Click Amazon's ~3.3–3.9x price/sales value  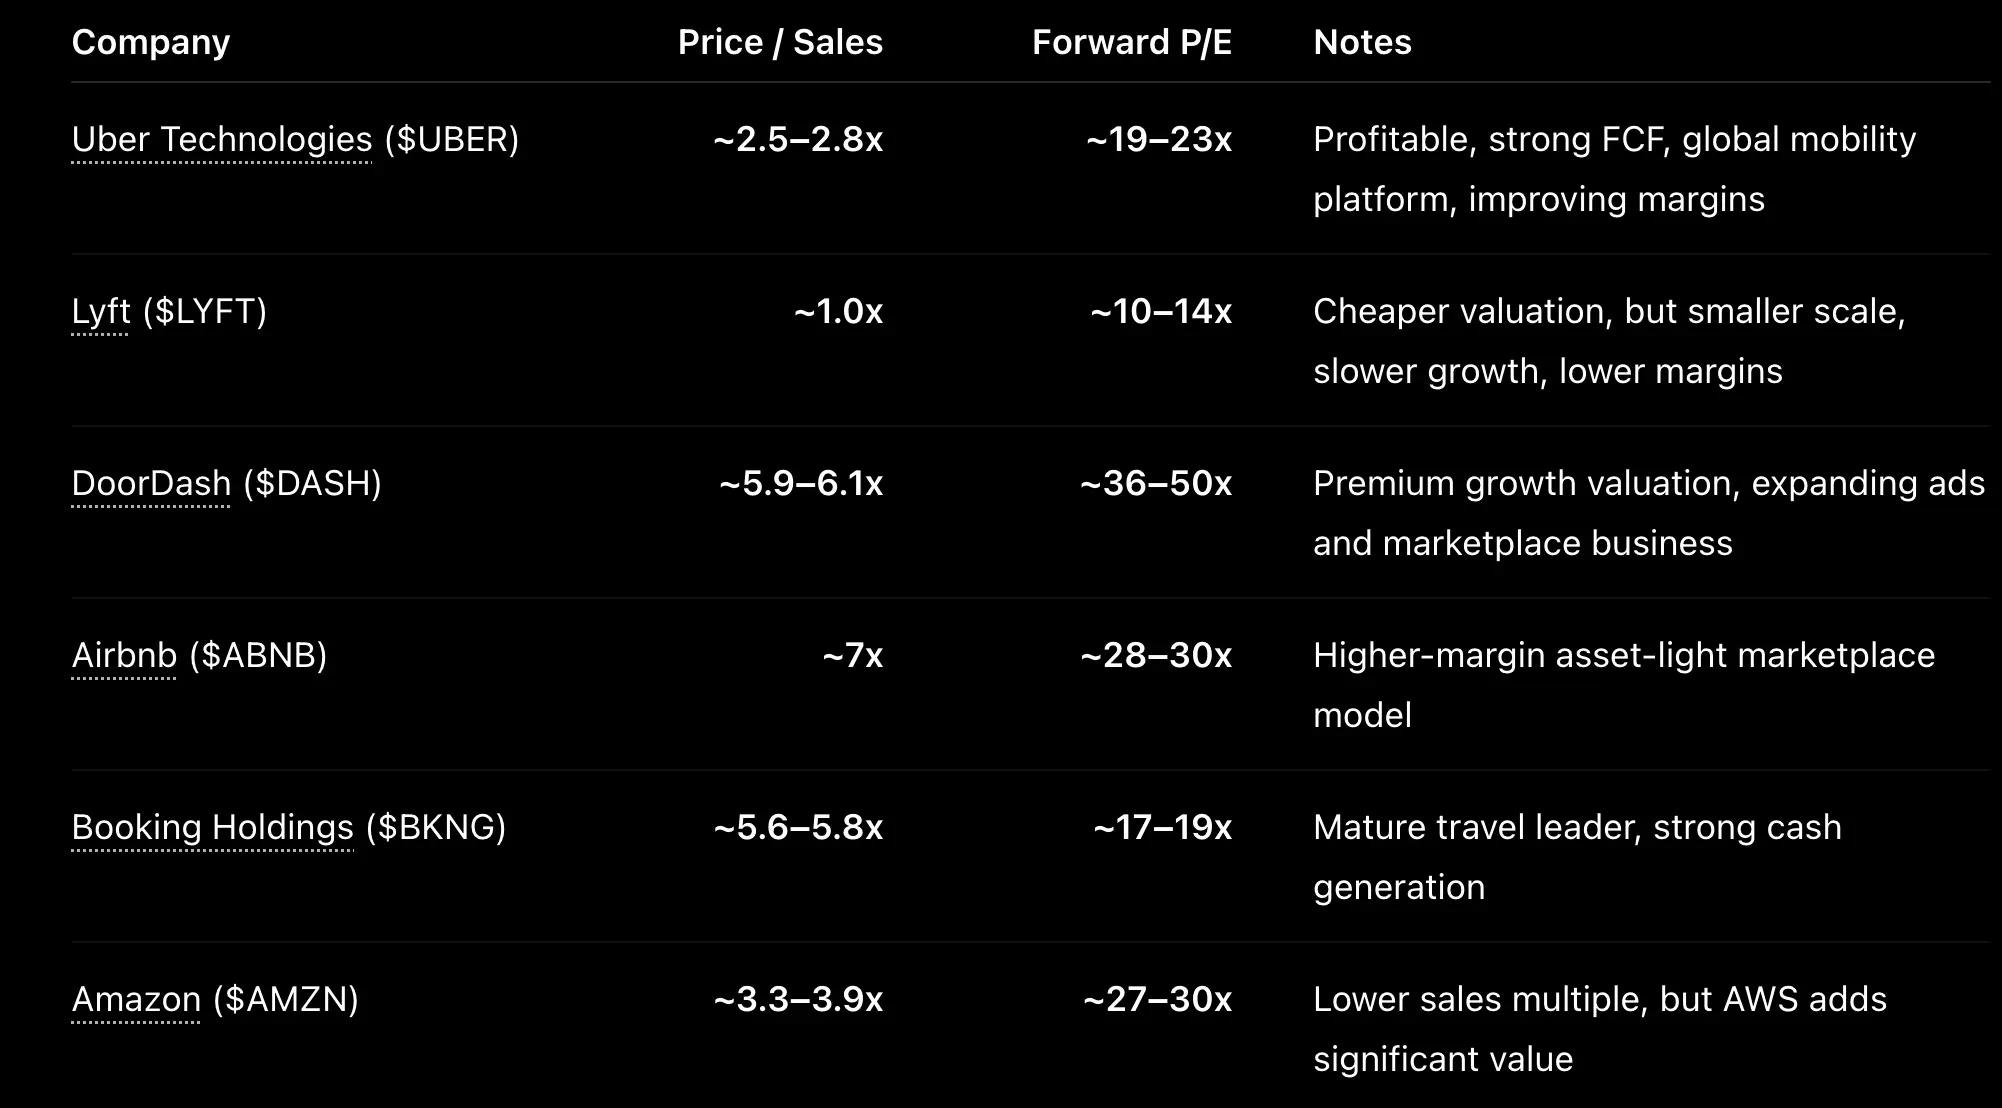click(x=798, y=1000)
